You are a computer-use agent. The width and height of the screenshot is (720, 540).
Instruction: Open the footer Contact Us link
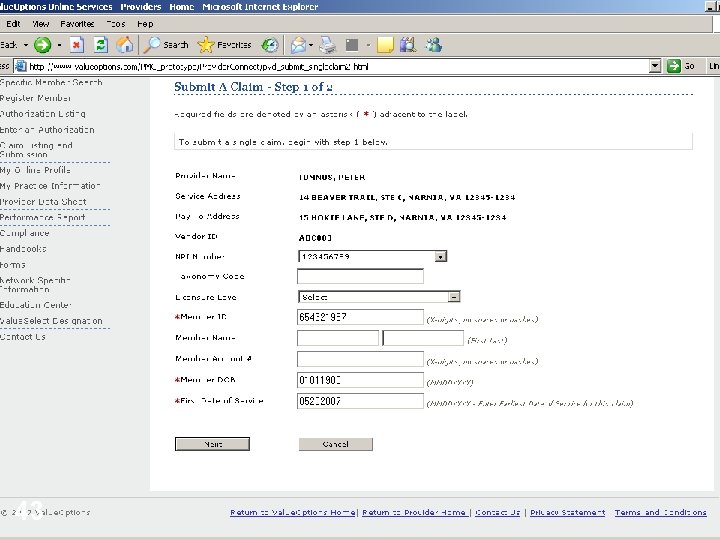tap(497, 512)
